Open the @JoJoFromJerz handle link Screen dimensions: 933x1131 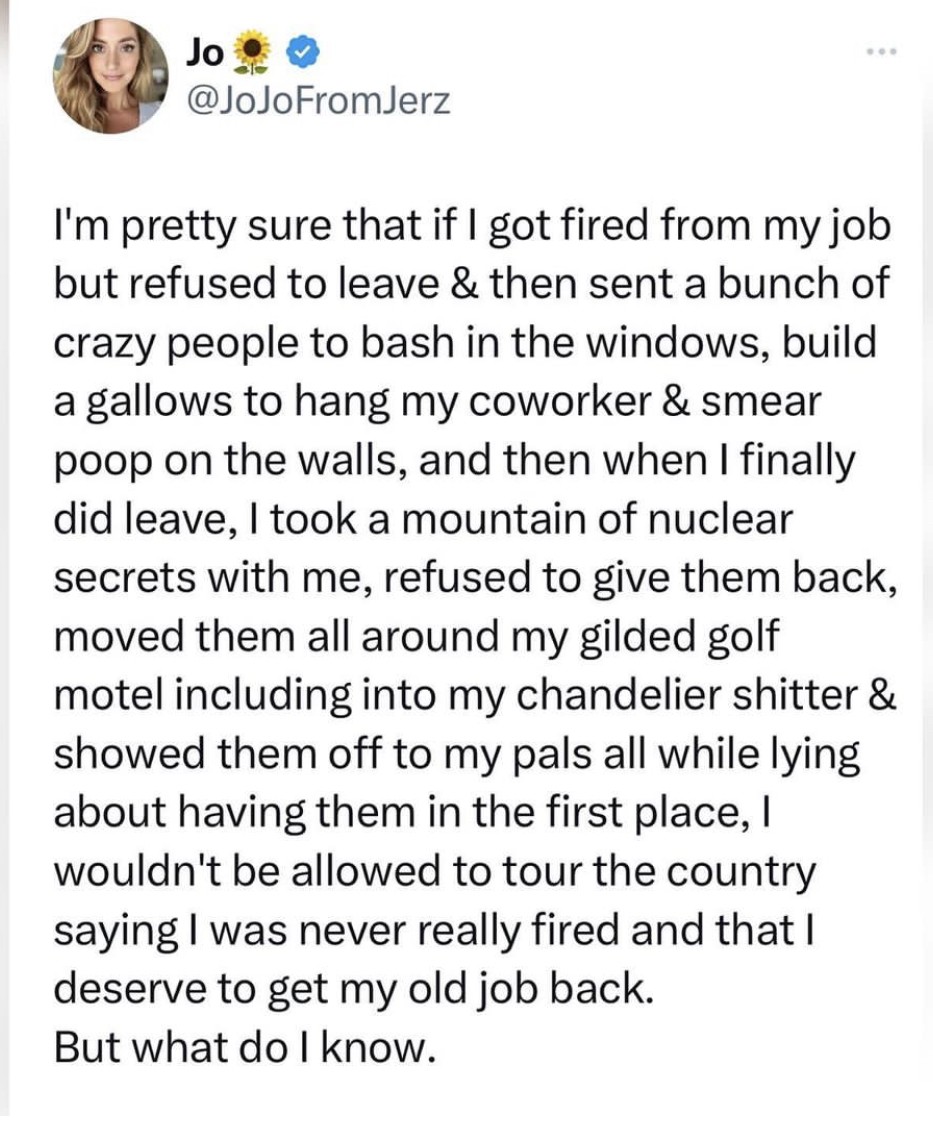(317, 102)
